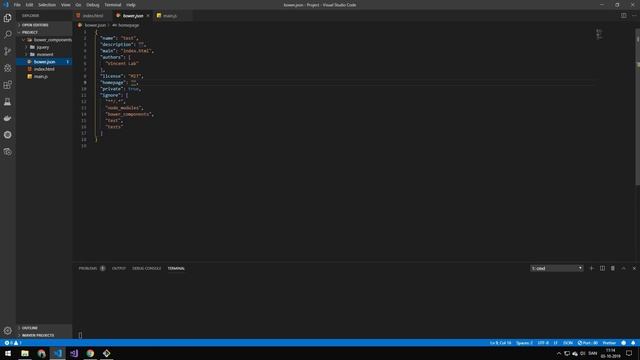Open the Selection menu
640x360 pixels.
47,5
